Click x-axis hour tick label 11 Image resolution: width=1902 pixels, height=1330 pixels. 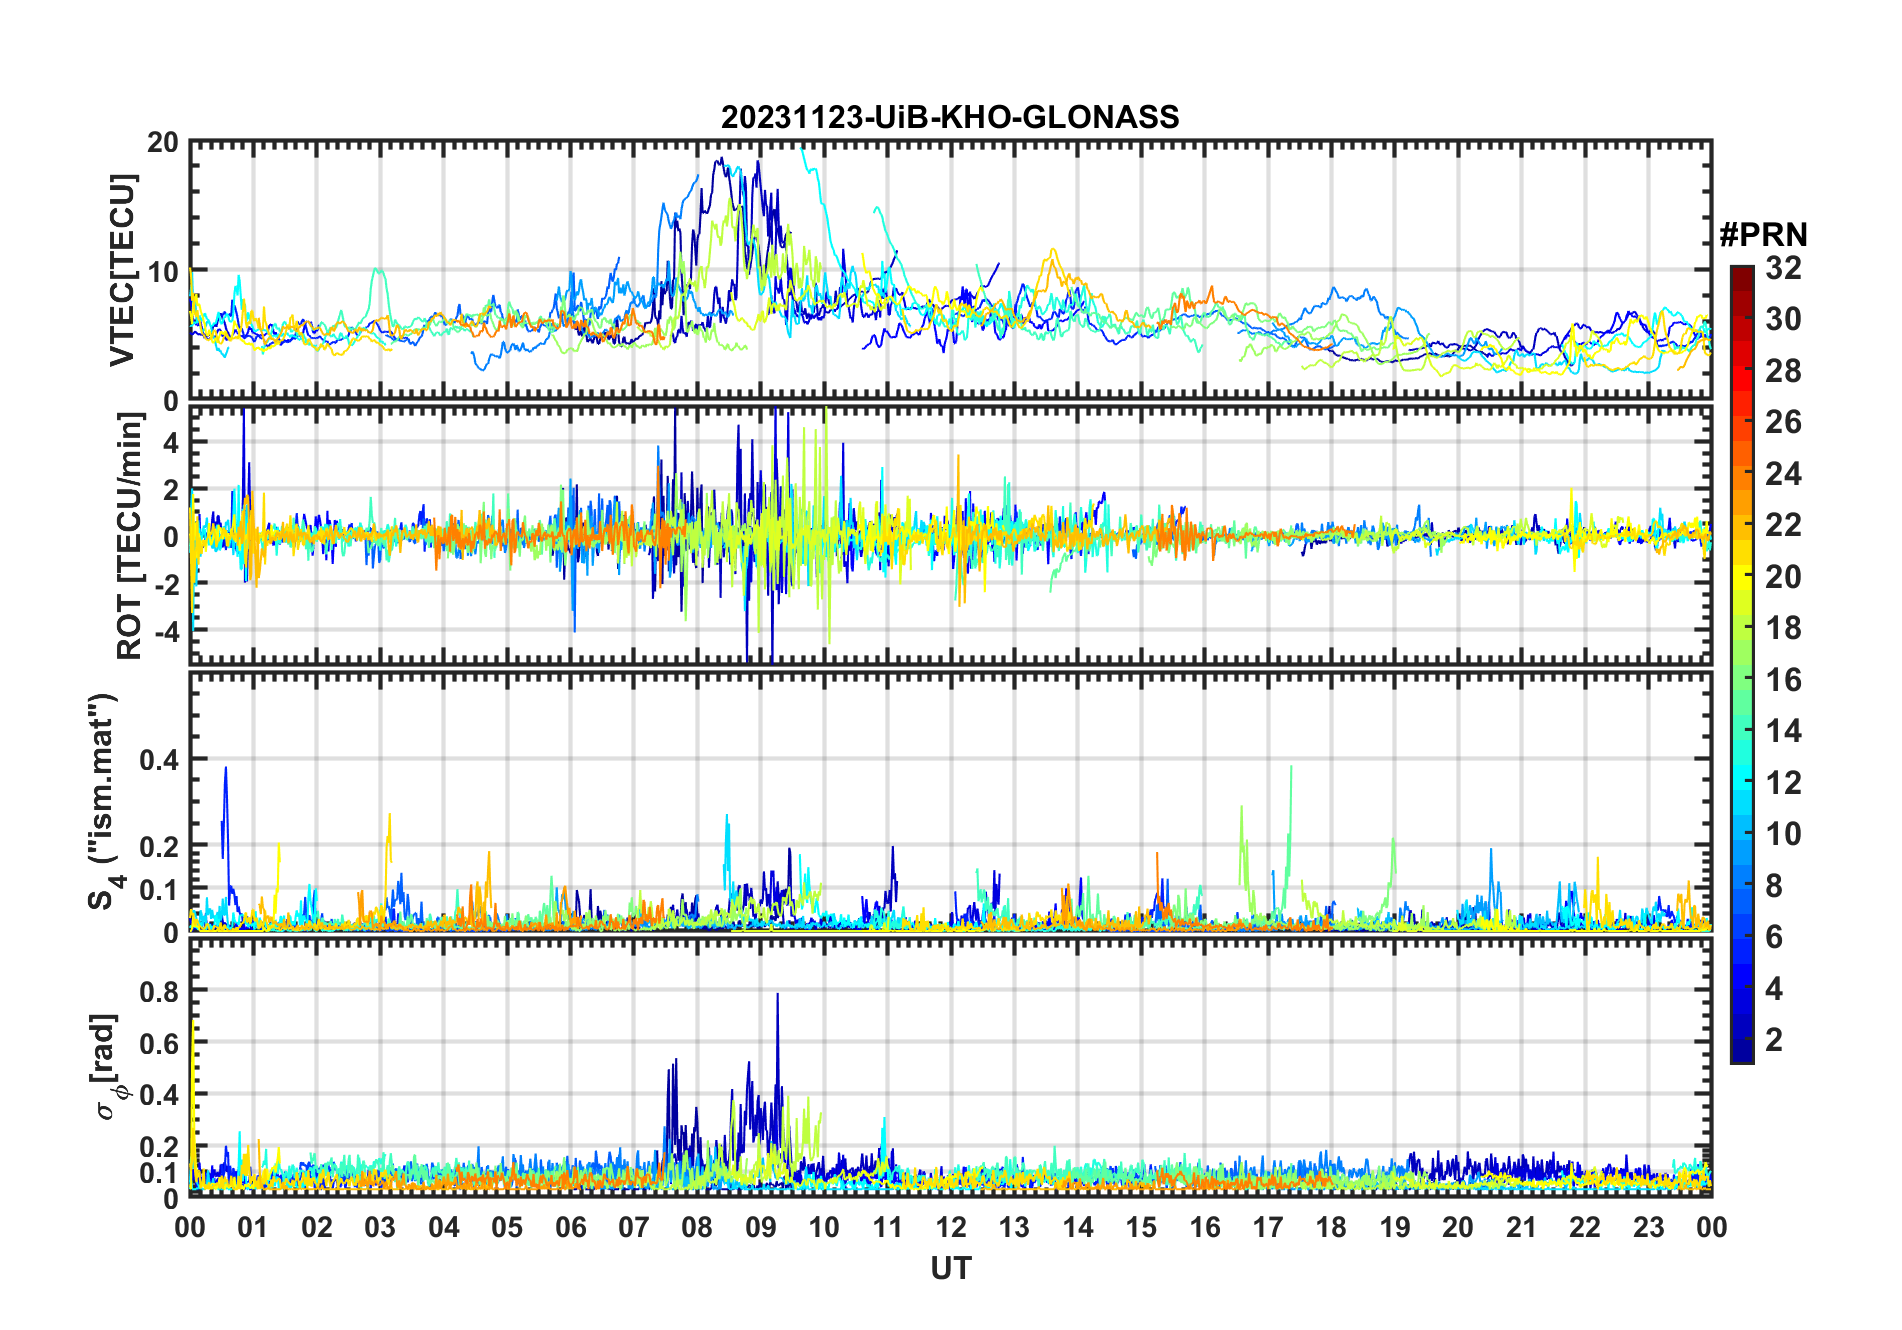[887, 1228]
